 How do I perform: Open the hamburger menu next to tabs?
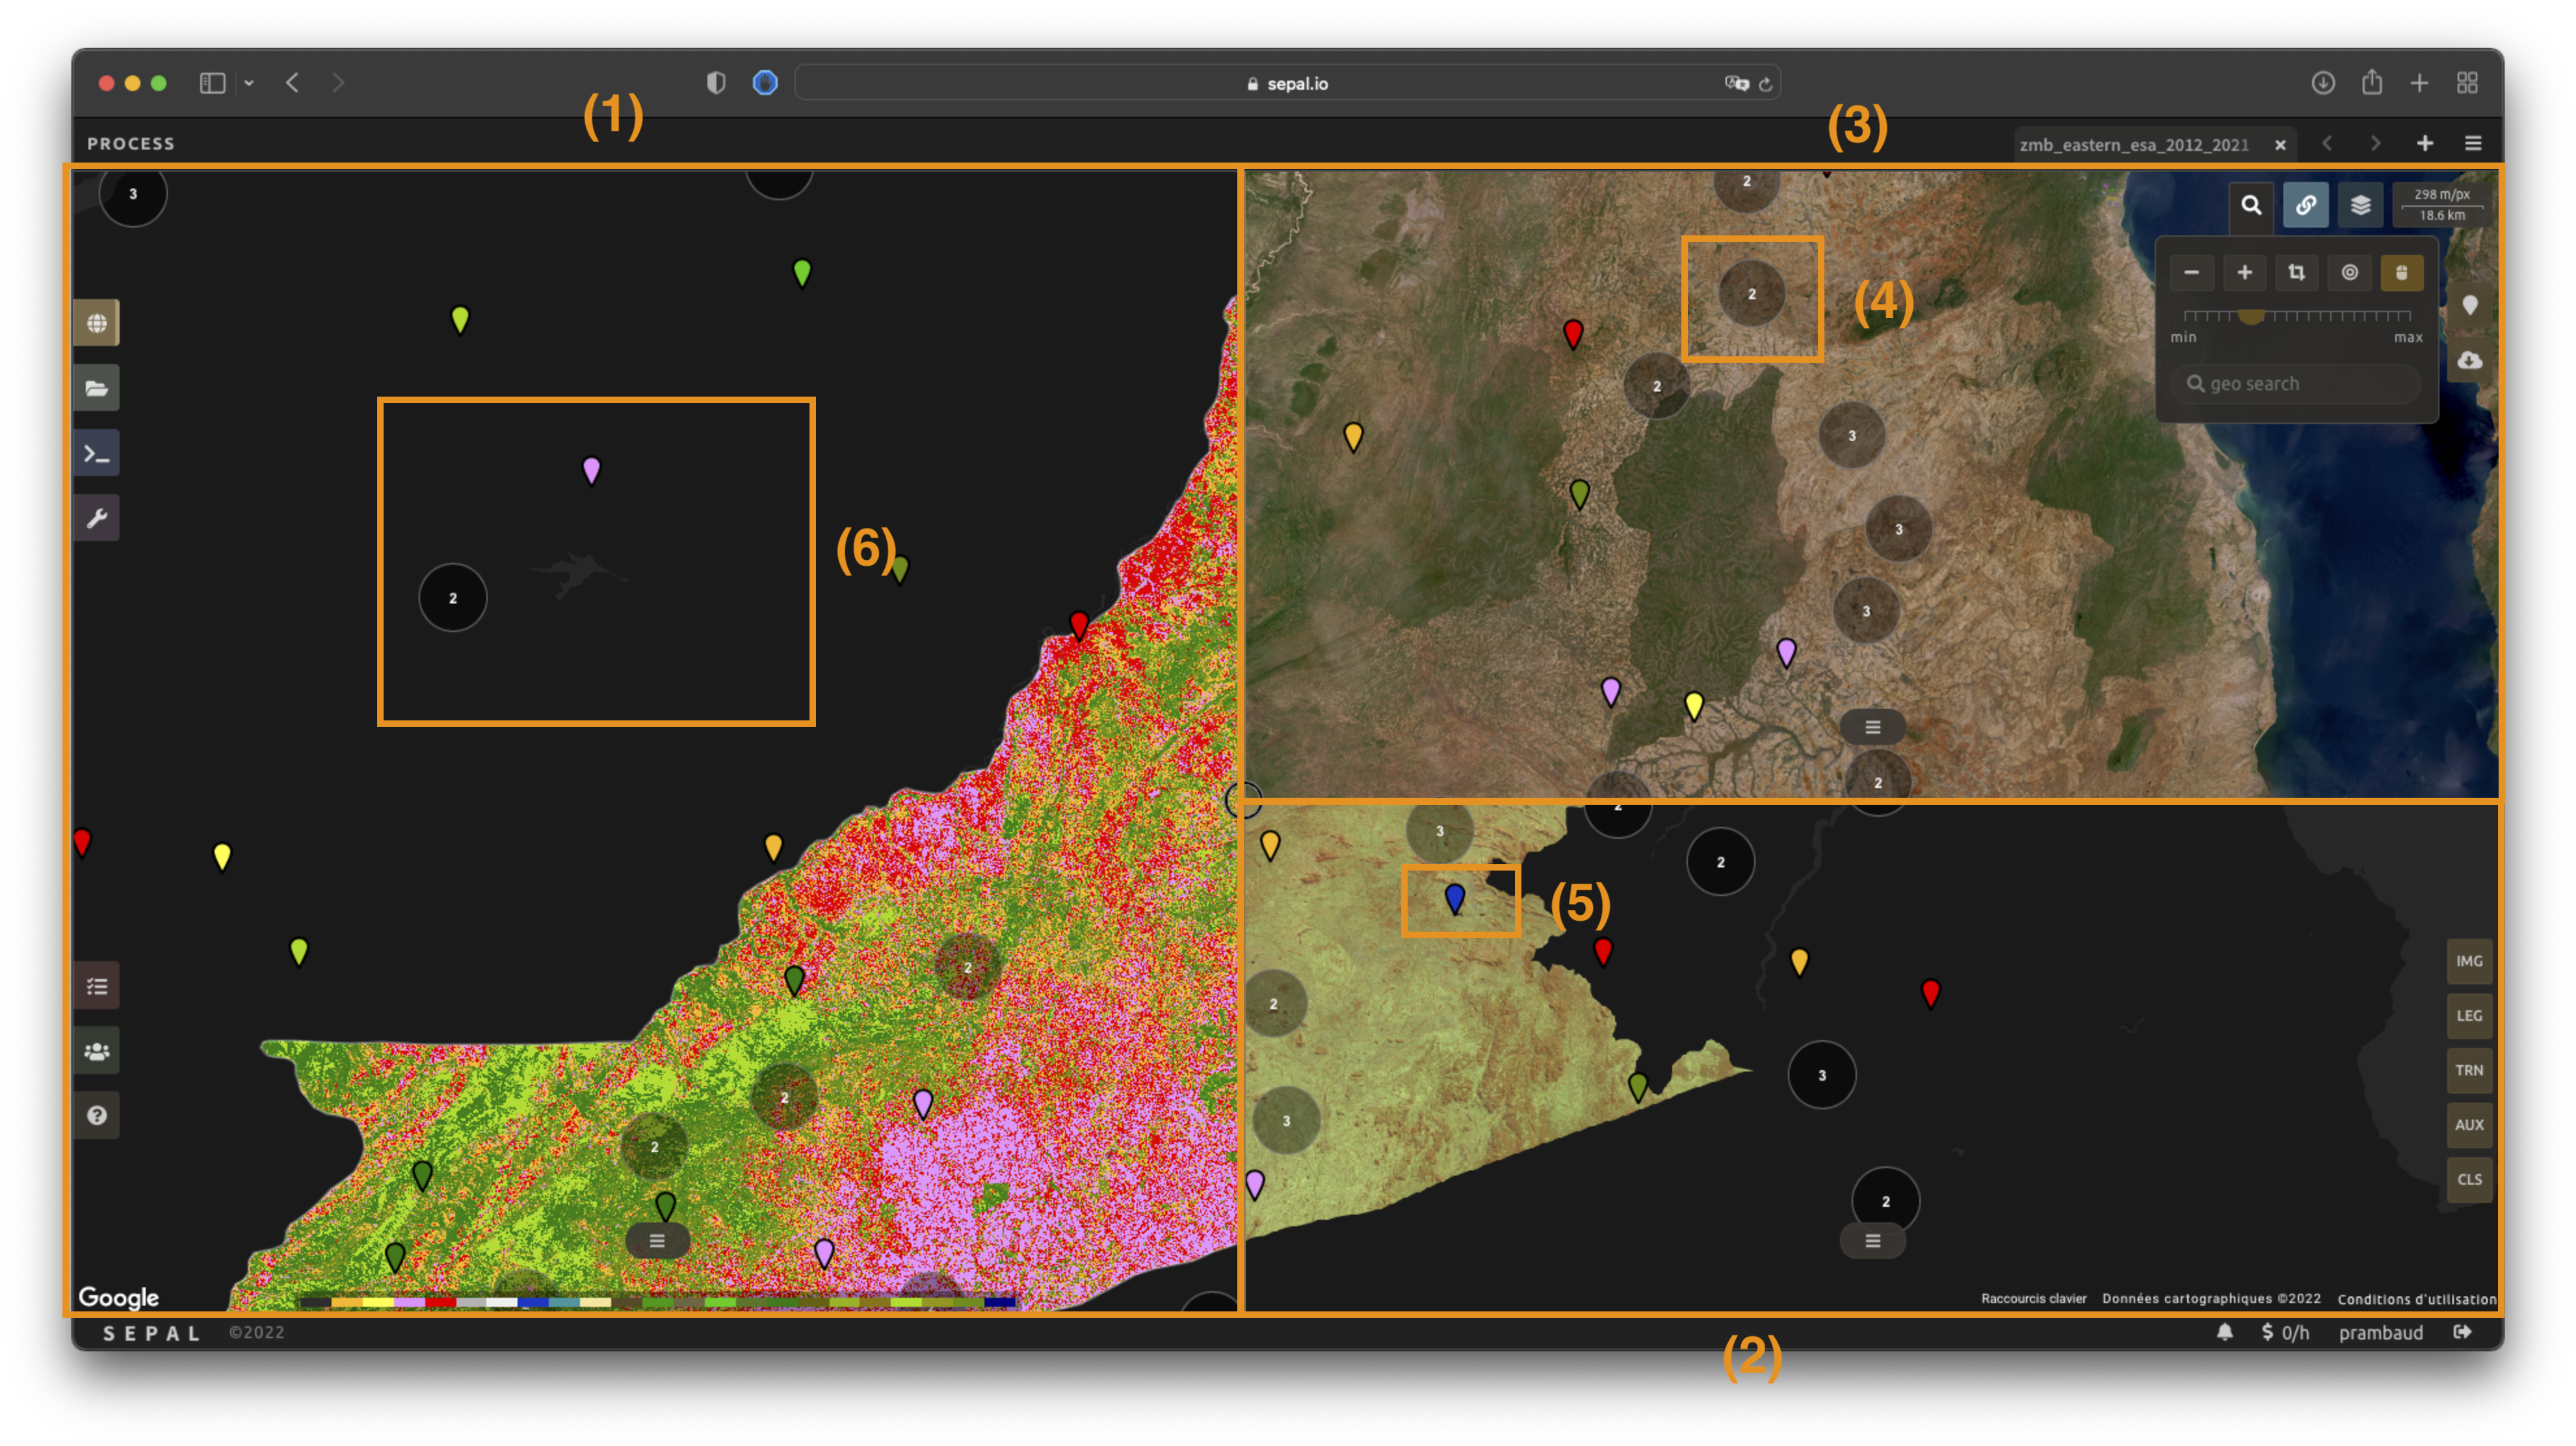pyautogui.click(x=2473, y=143)
